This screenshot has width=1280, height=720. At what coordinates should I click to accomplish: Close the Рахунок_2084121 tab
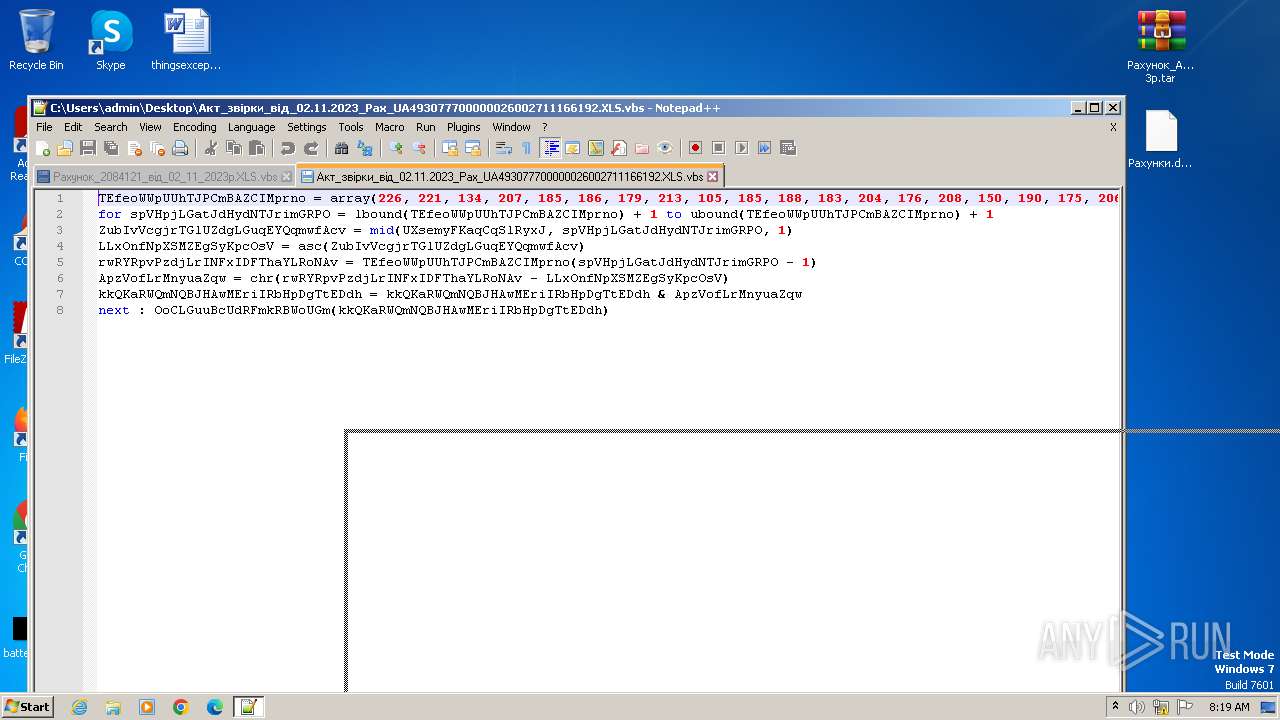point(287,177)
